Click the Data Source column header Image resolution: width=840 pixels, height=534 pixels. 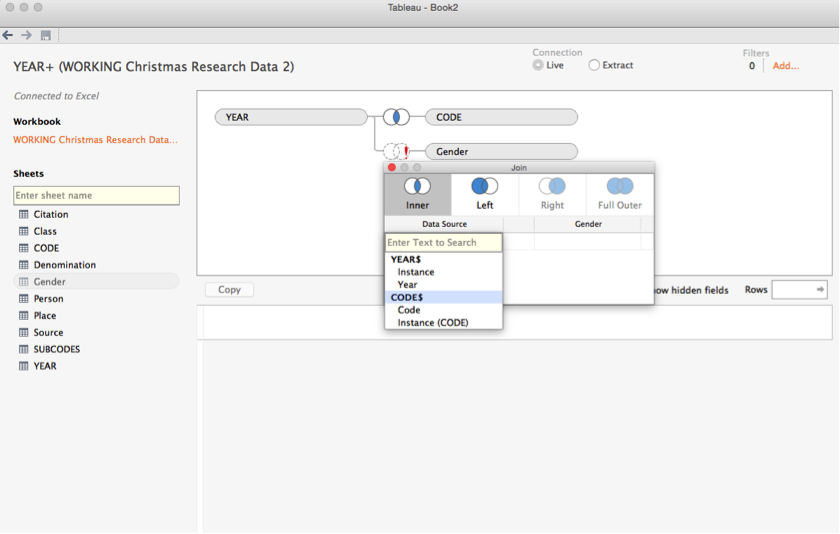(444, 224)
